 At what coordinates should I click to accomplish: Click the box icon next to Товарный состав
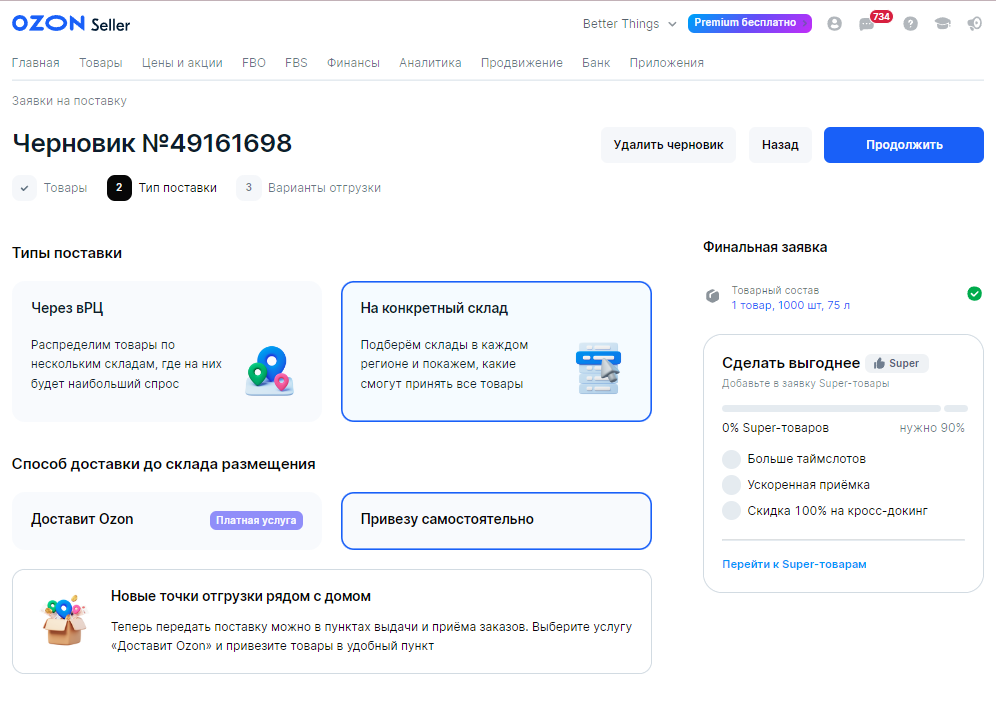713,296
